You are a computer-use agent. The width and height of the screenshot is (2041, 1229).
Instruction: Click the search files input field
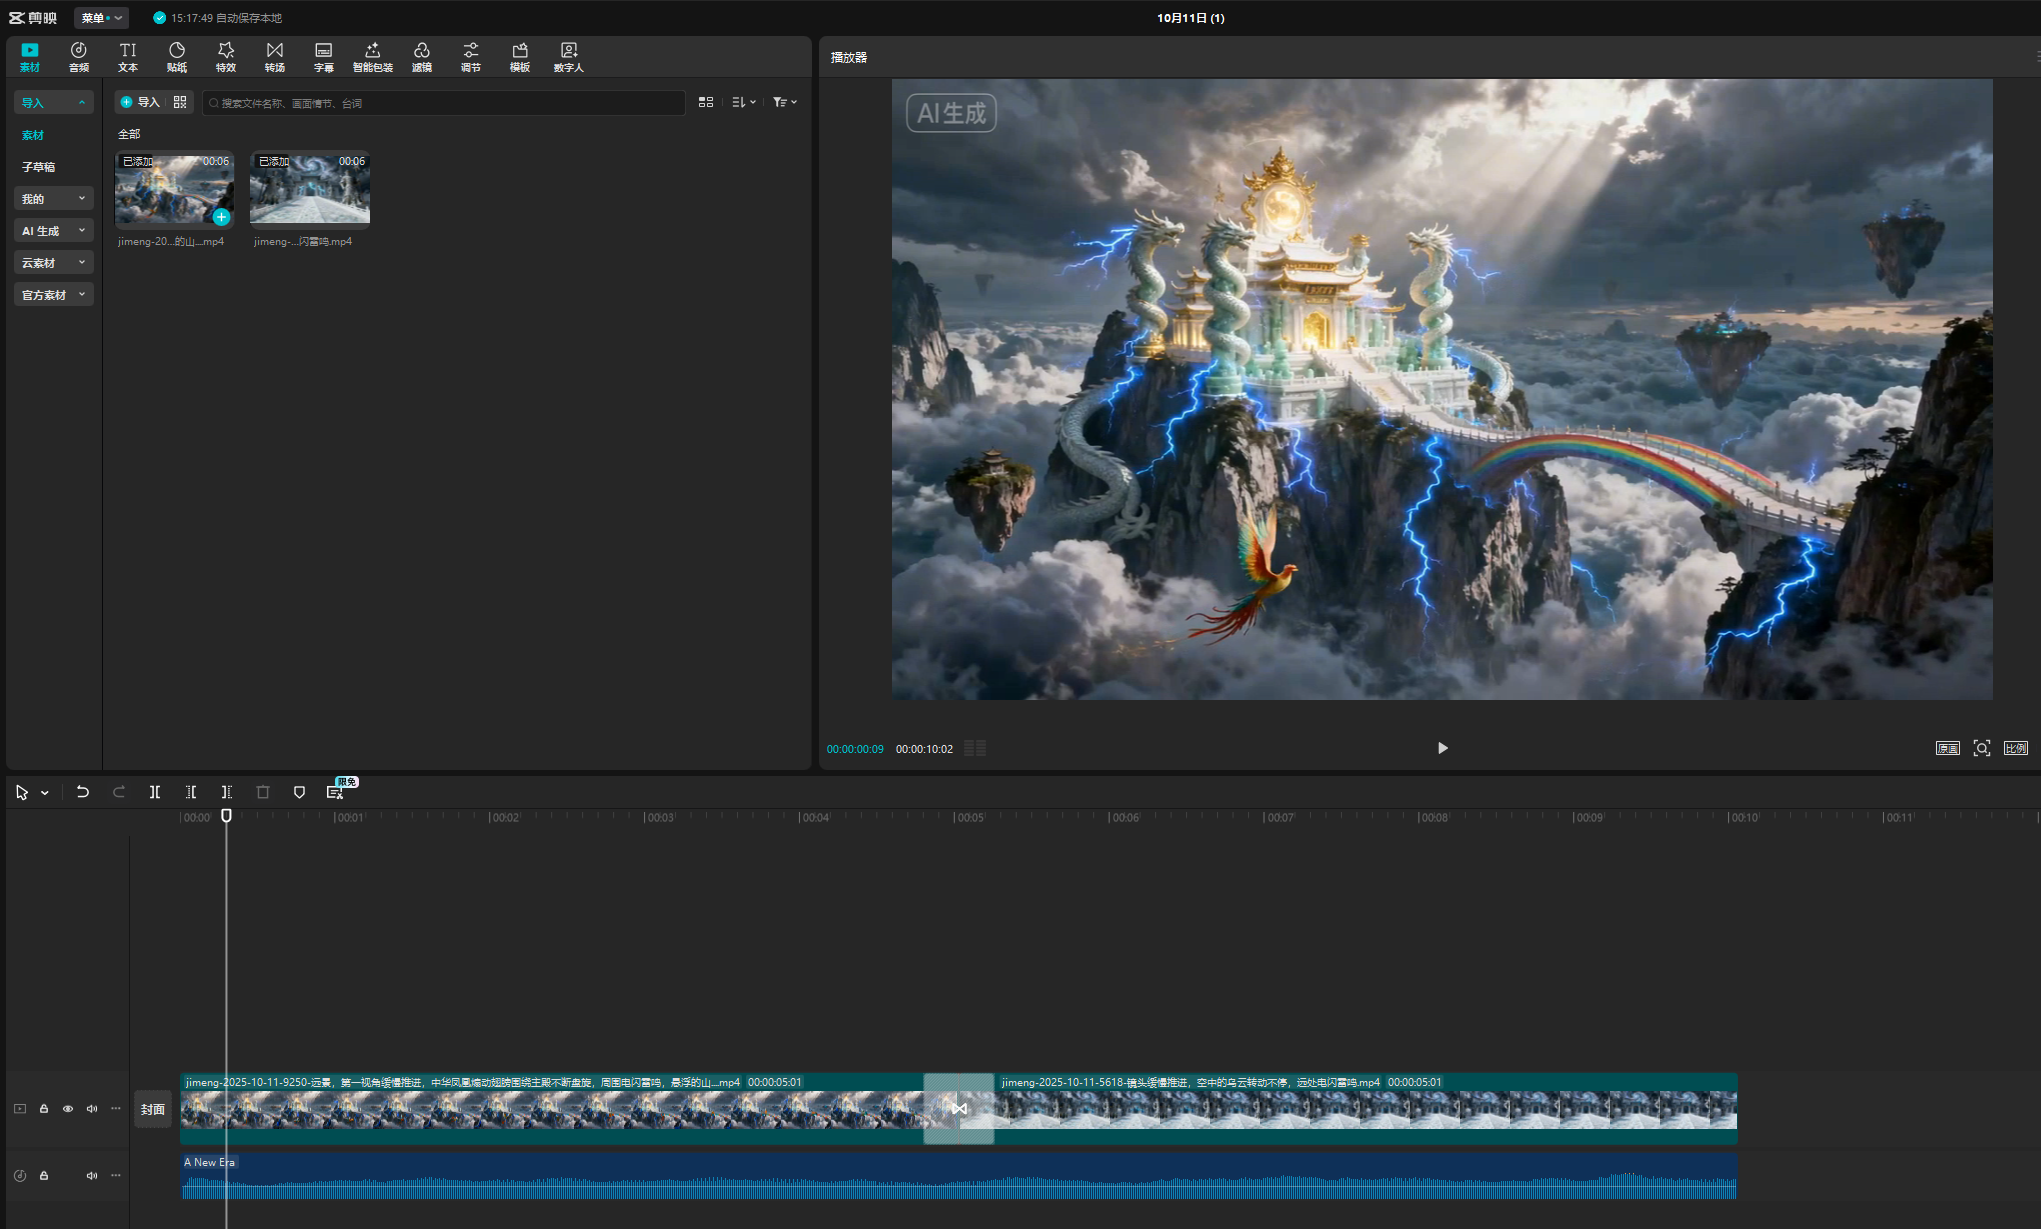click(445, 103)
